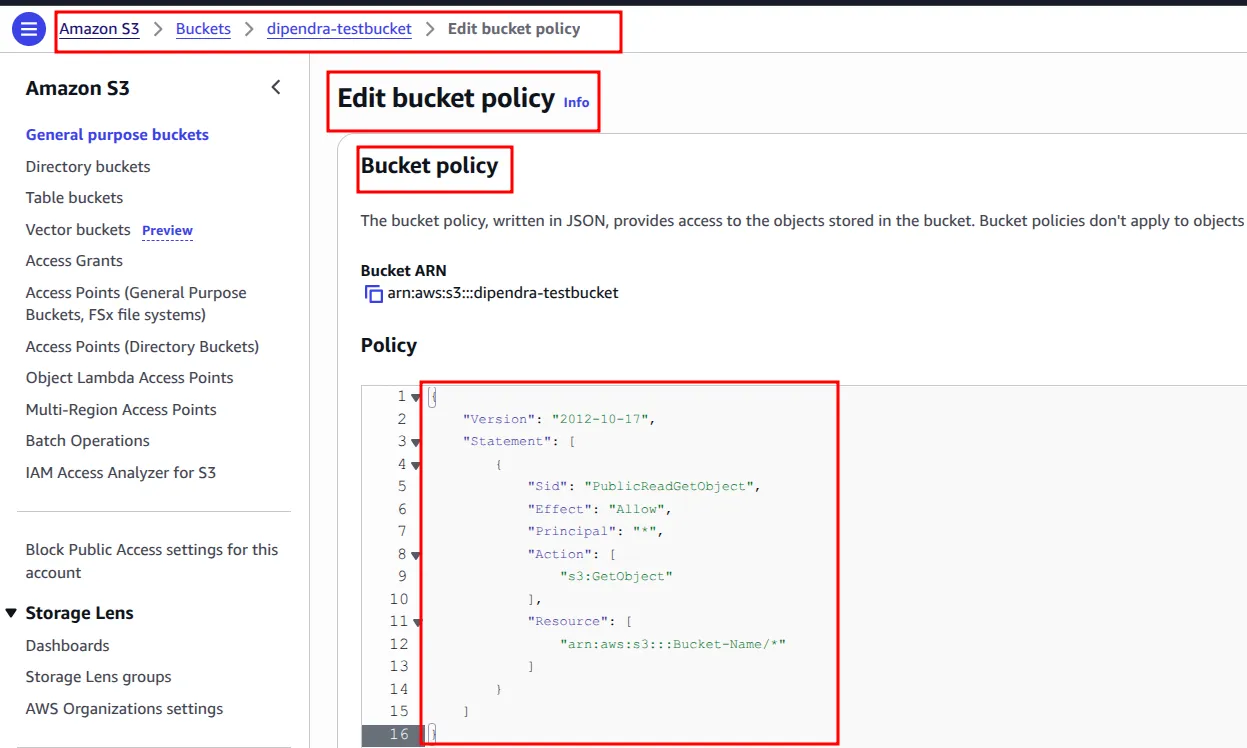Fold the Action array at line 8
The width and height of the screenshot is (1247, 748).
[x=416, y=555]
